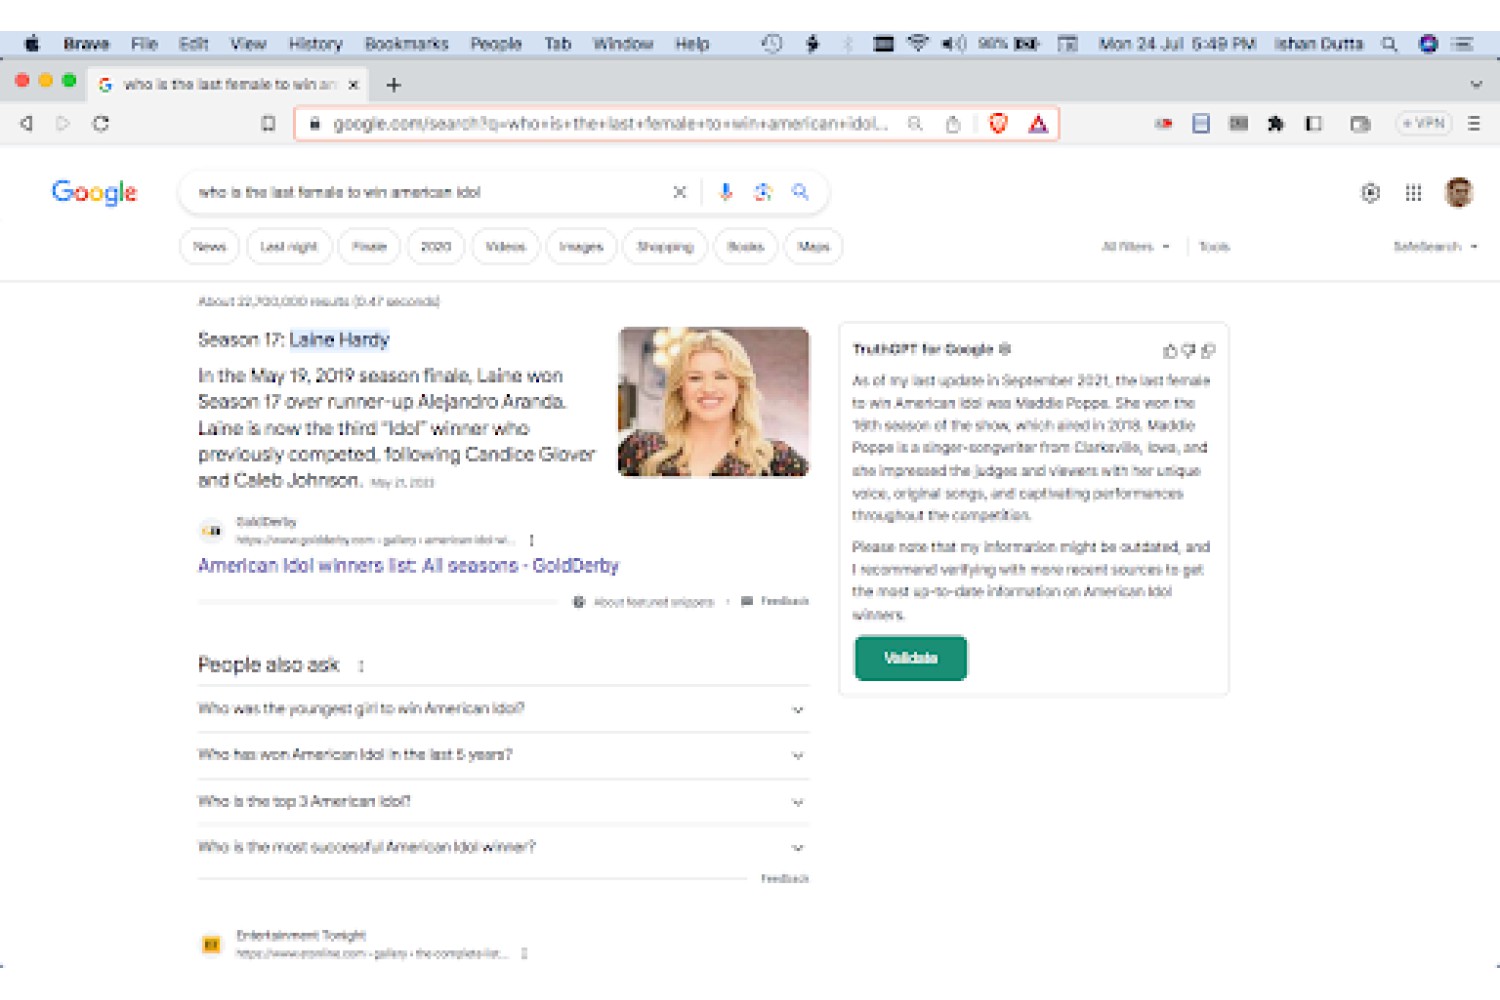This screenshot has height=1000, width=1500.
Task: Expand 'Who was the youngest girl to win American Idol?'
Action: [x=503, y=709]
